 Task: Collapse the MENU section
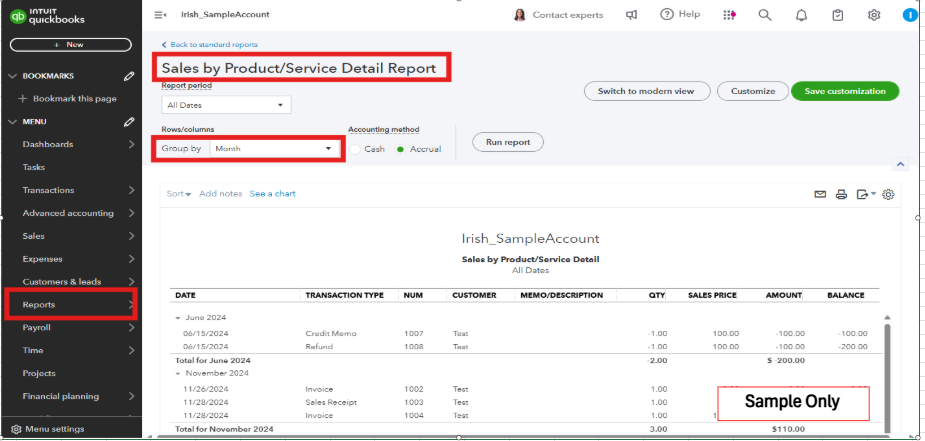click(x=13, y=122)
